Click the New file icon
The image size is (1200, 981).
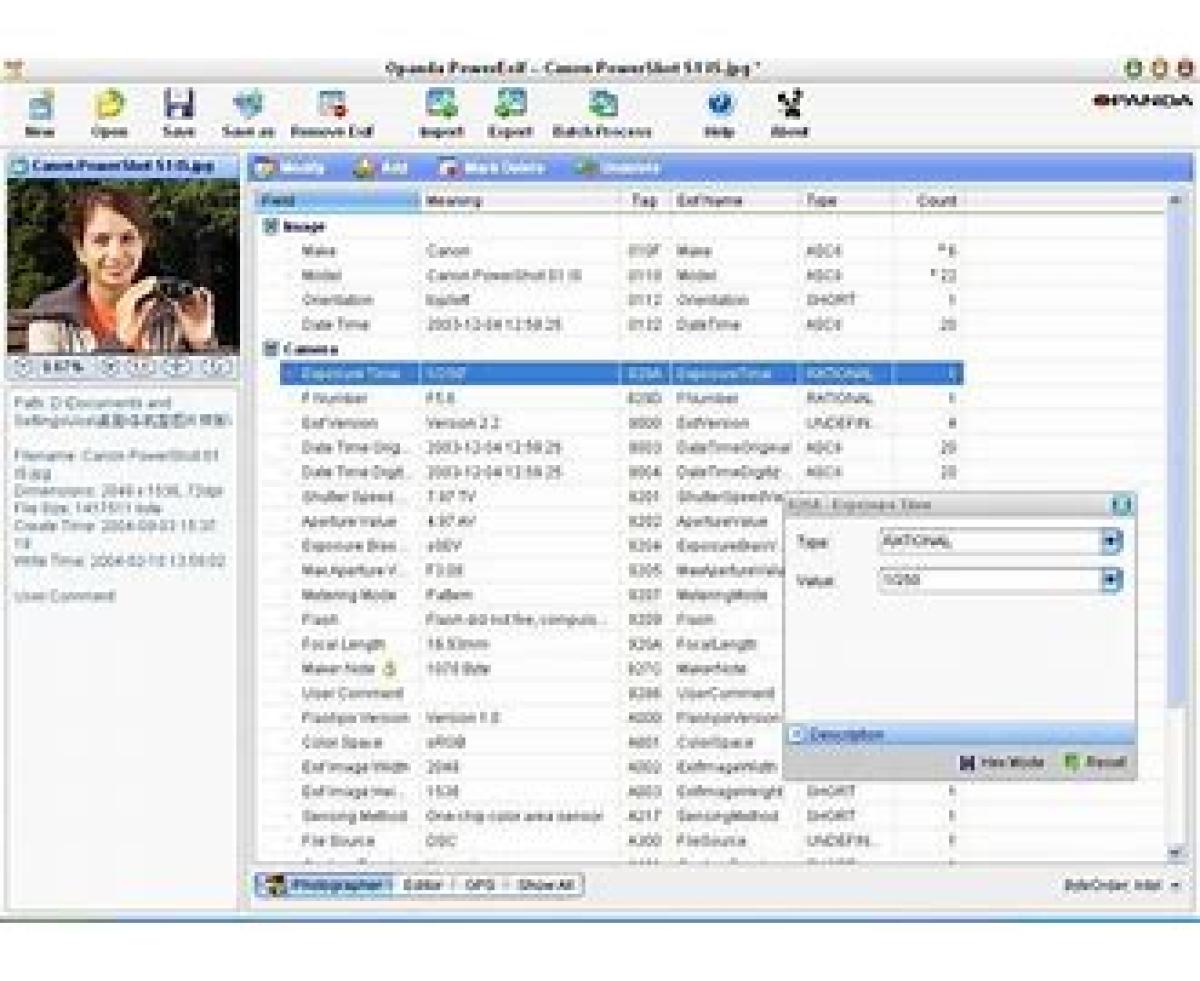point(40,104)
